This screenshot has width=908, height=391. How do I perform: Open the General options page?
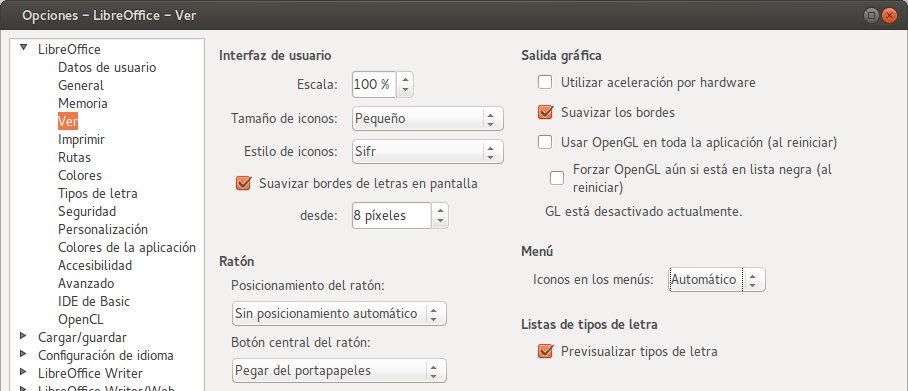pos(81,85)
